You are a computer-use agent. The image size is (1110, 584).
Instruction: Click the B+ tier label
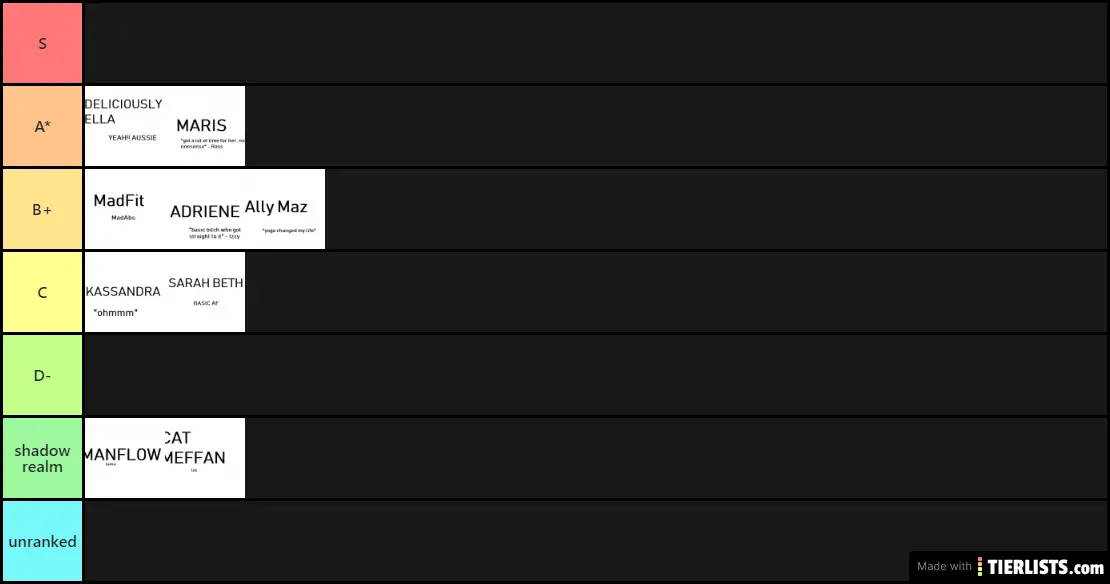pyautogui.click(x=42, y=209)
